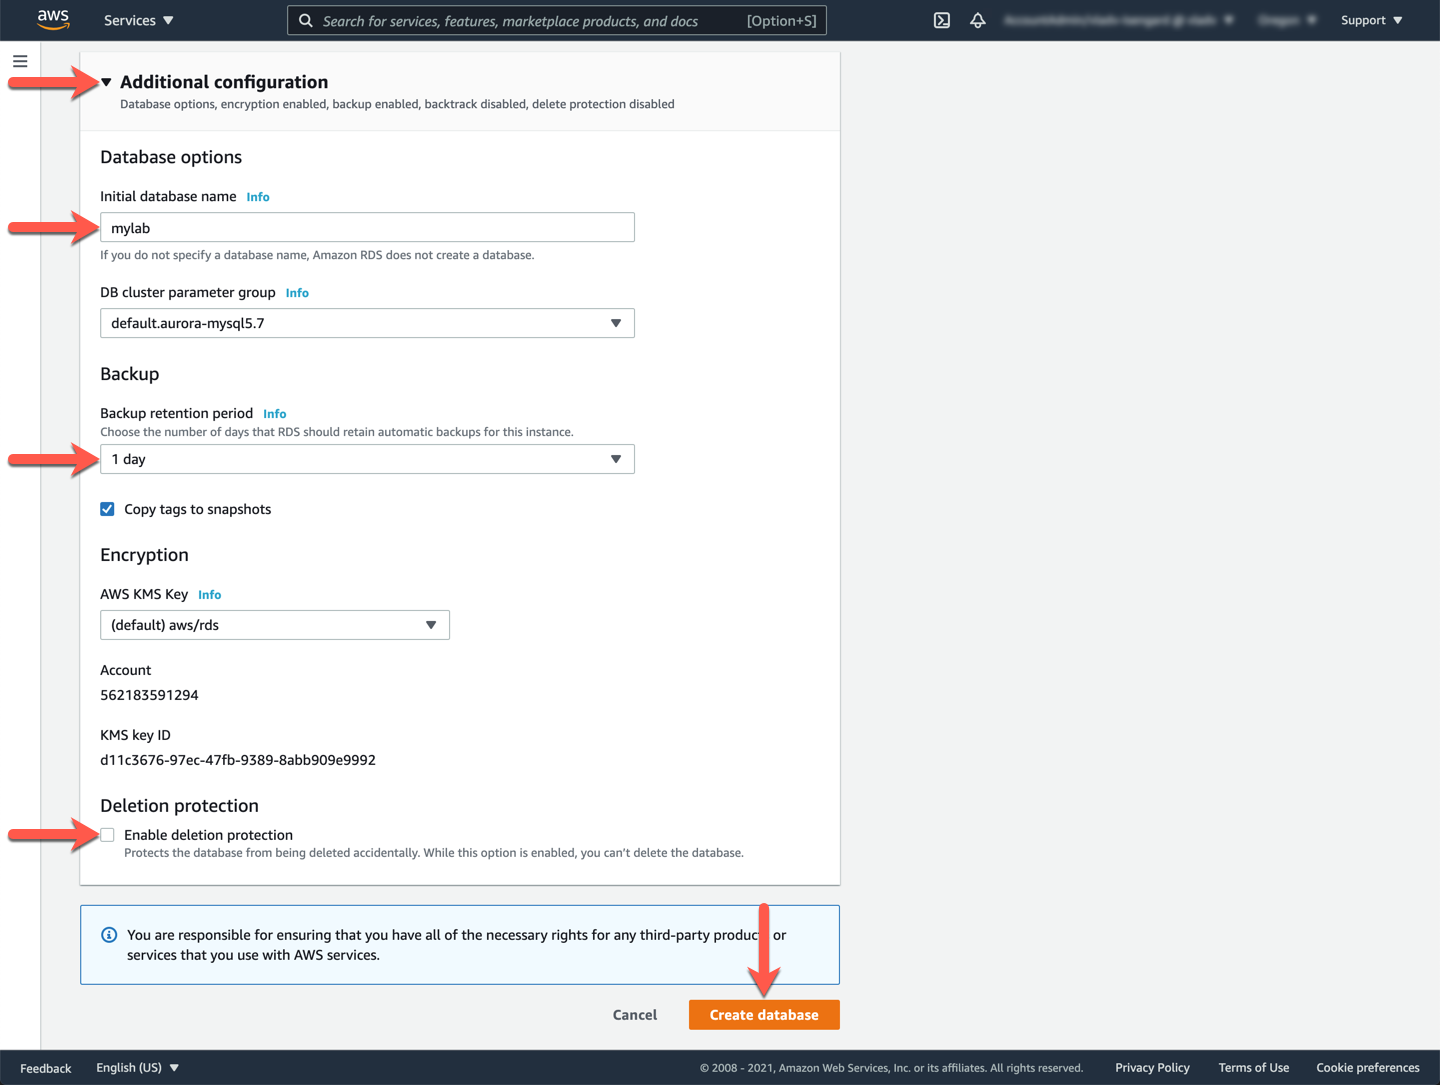This screenshot has height=1085, width=1440.
Task: Click Info link next to Initial database name
Action: point(258,197)
